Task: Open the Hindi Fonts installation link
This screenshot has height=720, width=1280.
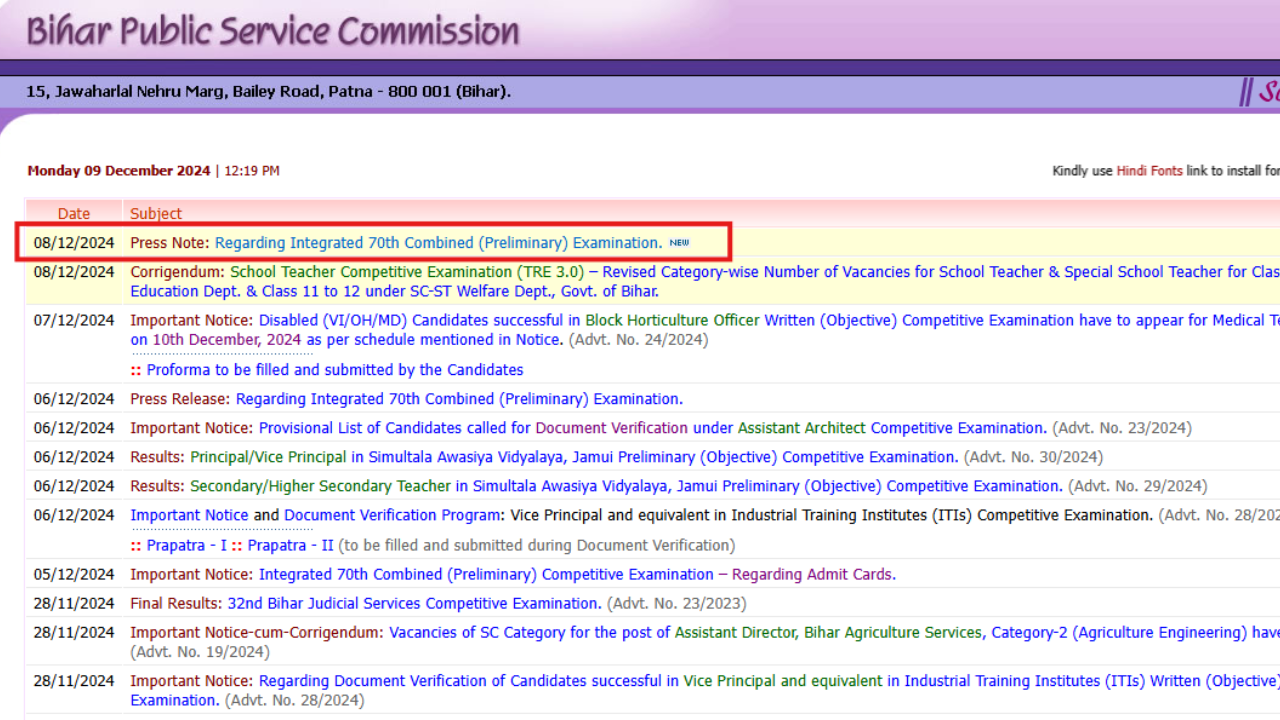Action: pyautogui.click(x=1148, y=170)
